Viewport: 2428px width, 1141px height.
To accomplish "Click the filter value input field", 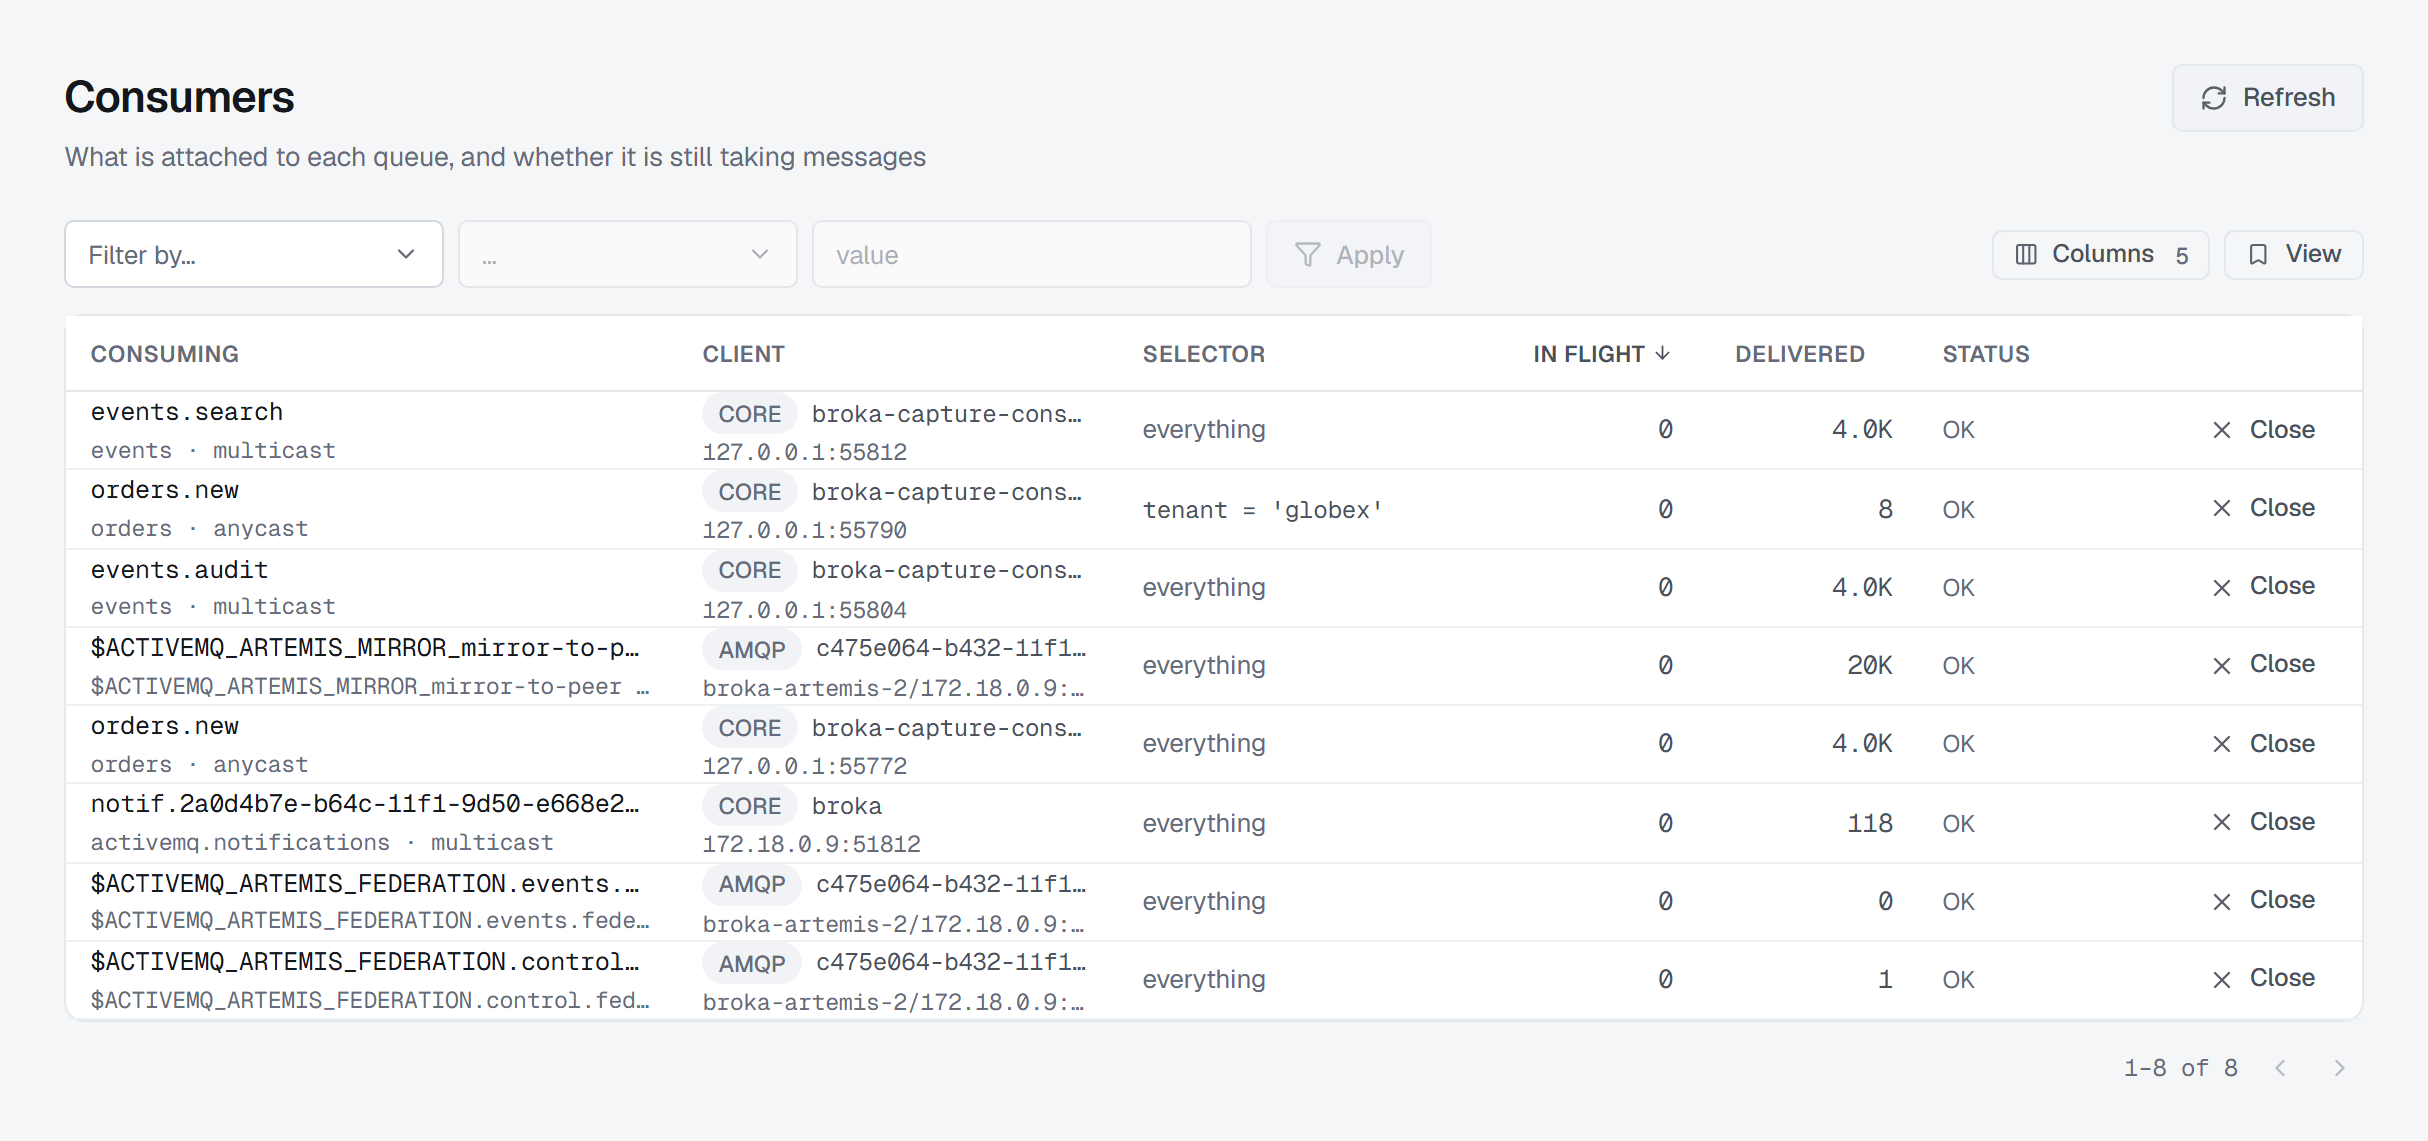I will [x=1032, y=255].
